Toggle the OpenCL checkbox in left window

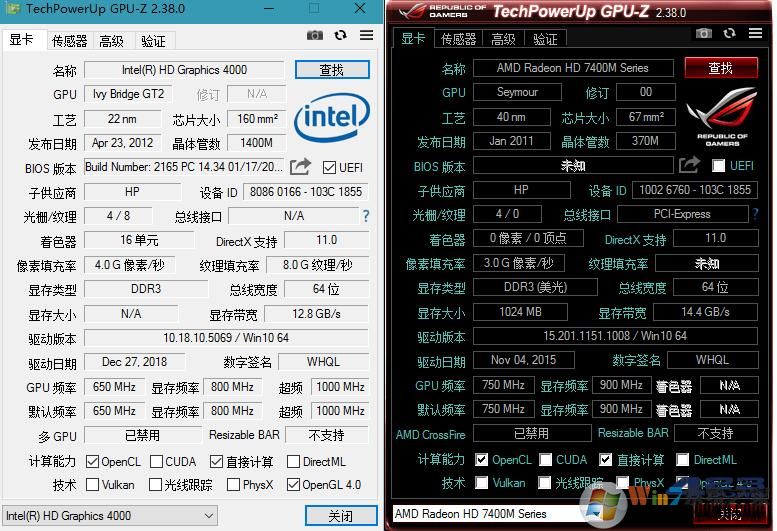92,462
